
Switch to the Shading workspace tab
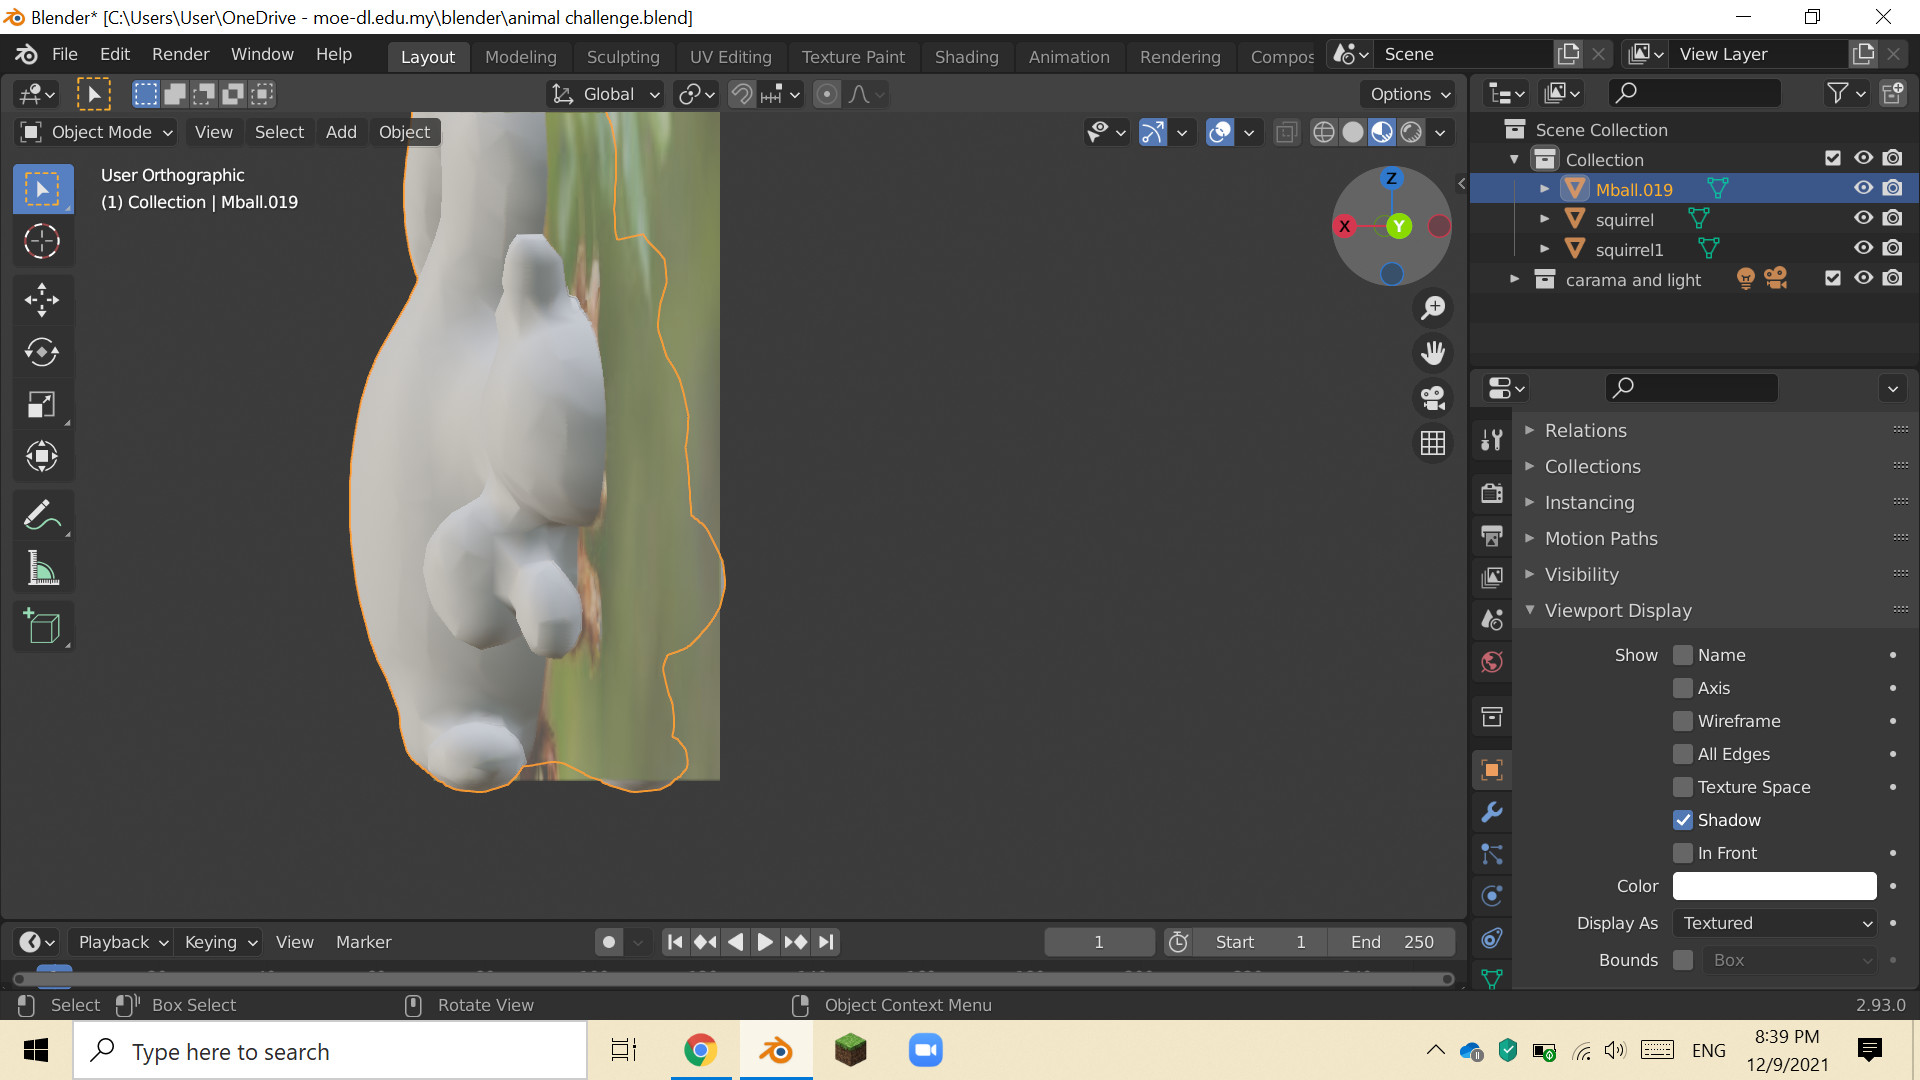pyautogui.click(x=966, y=56)
